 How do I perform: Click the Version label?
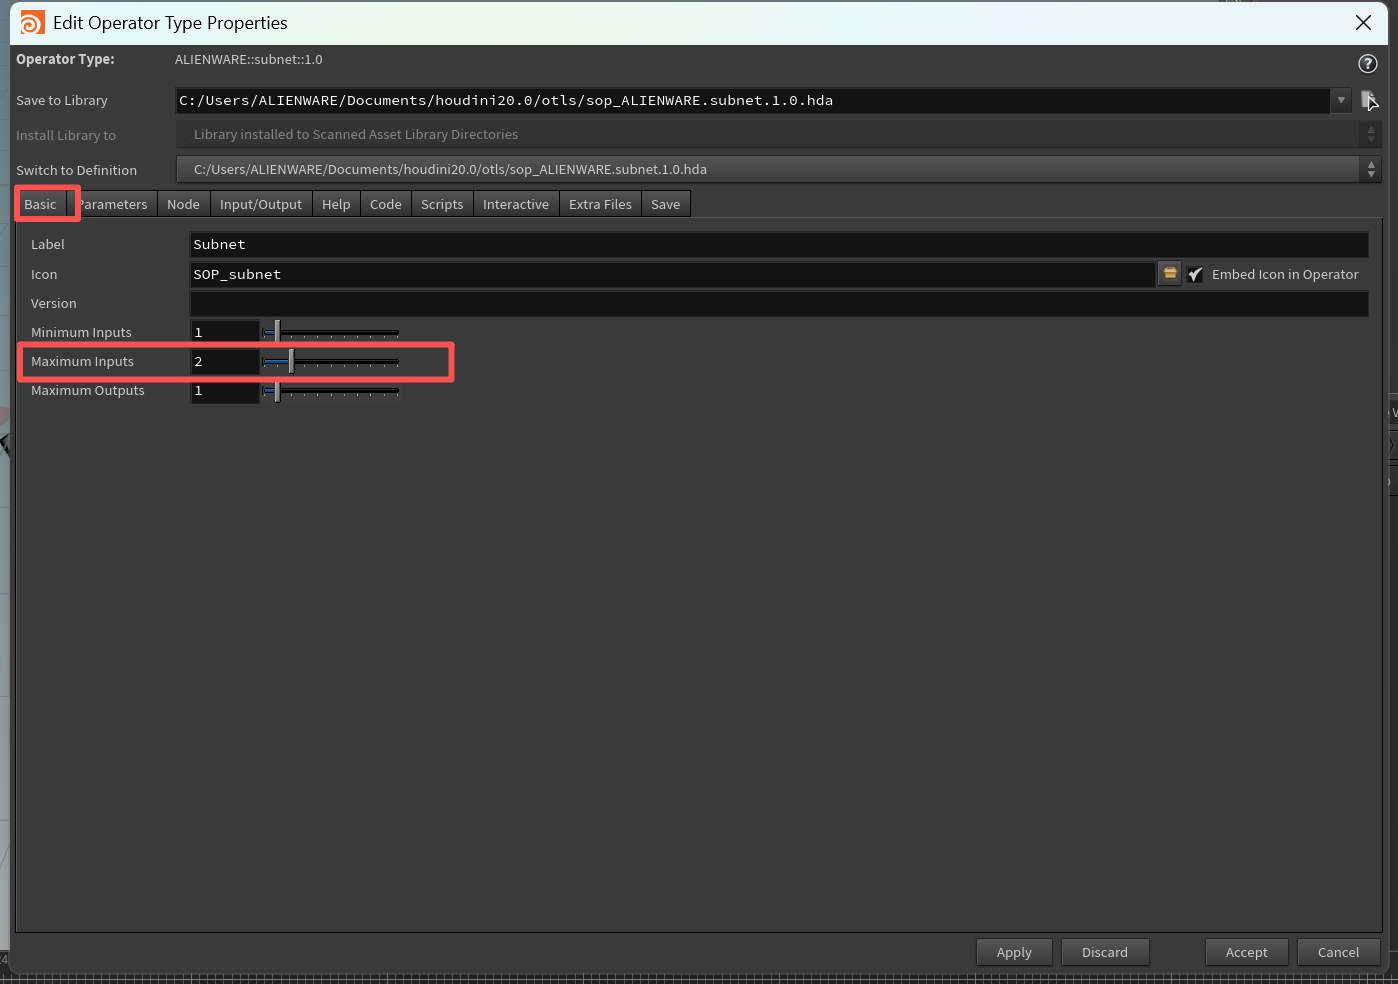coord(54,303)
